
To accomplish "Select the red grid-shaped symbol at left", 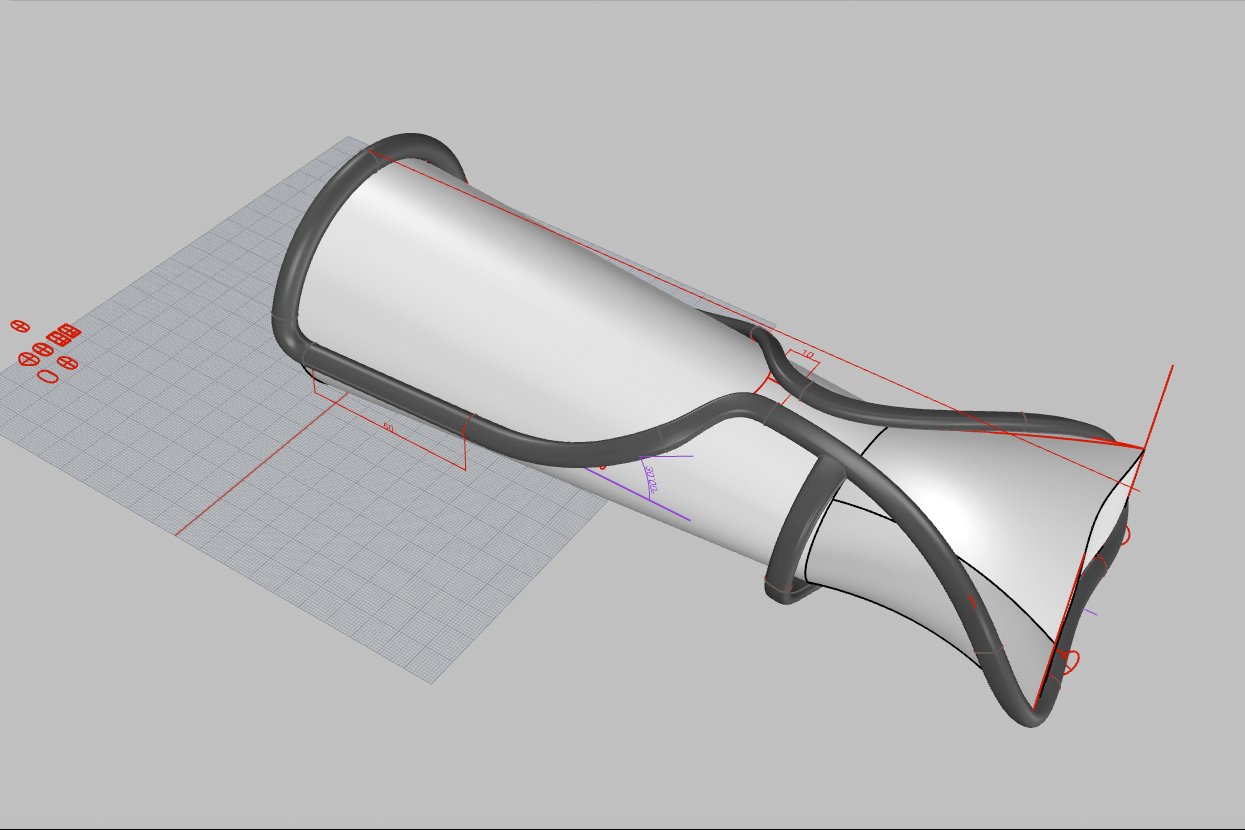I will (65, 333).
